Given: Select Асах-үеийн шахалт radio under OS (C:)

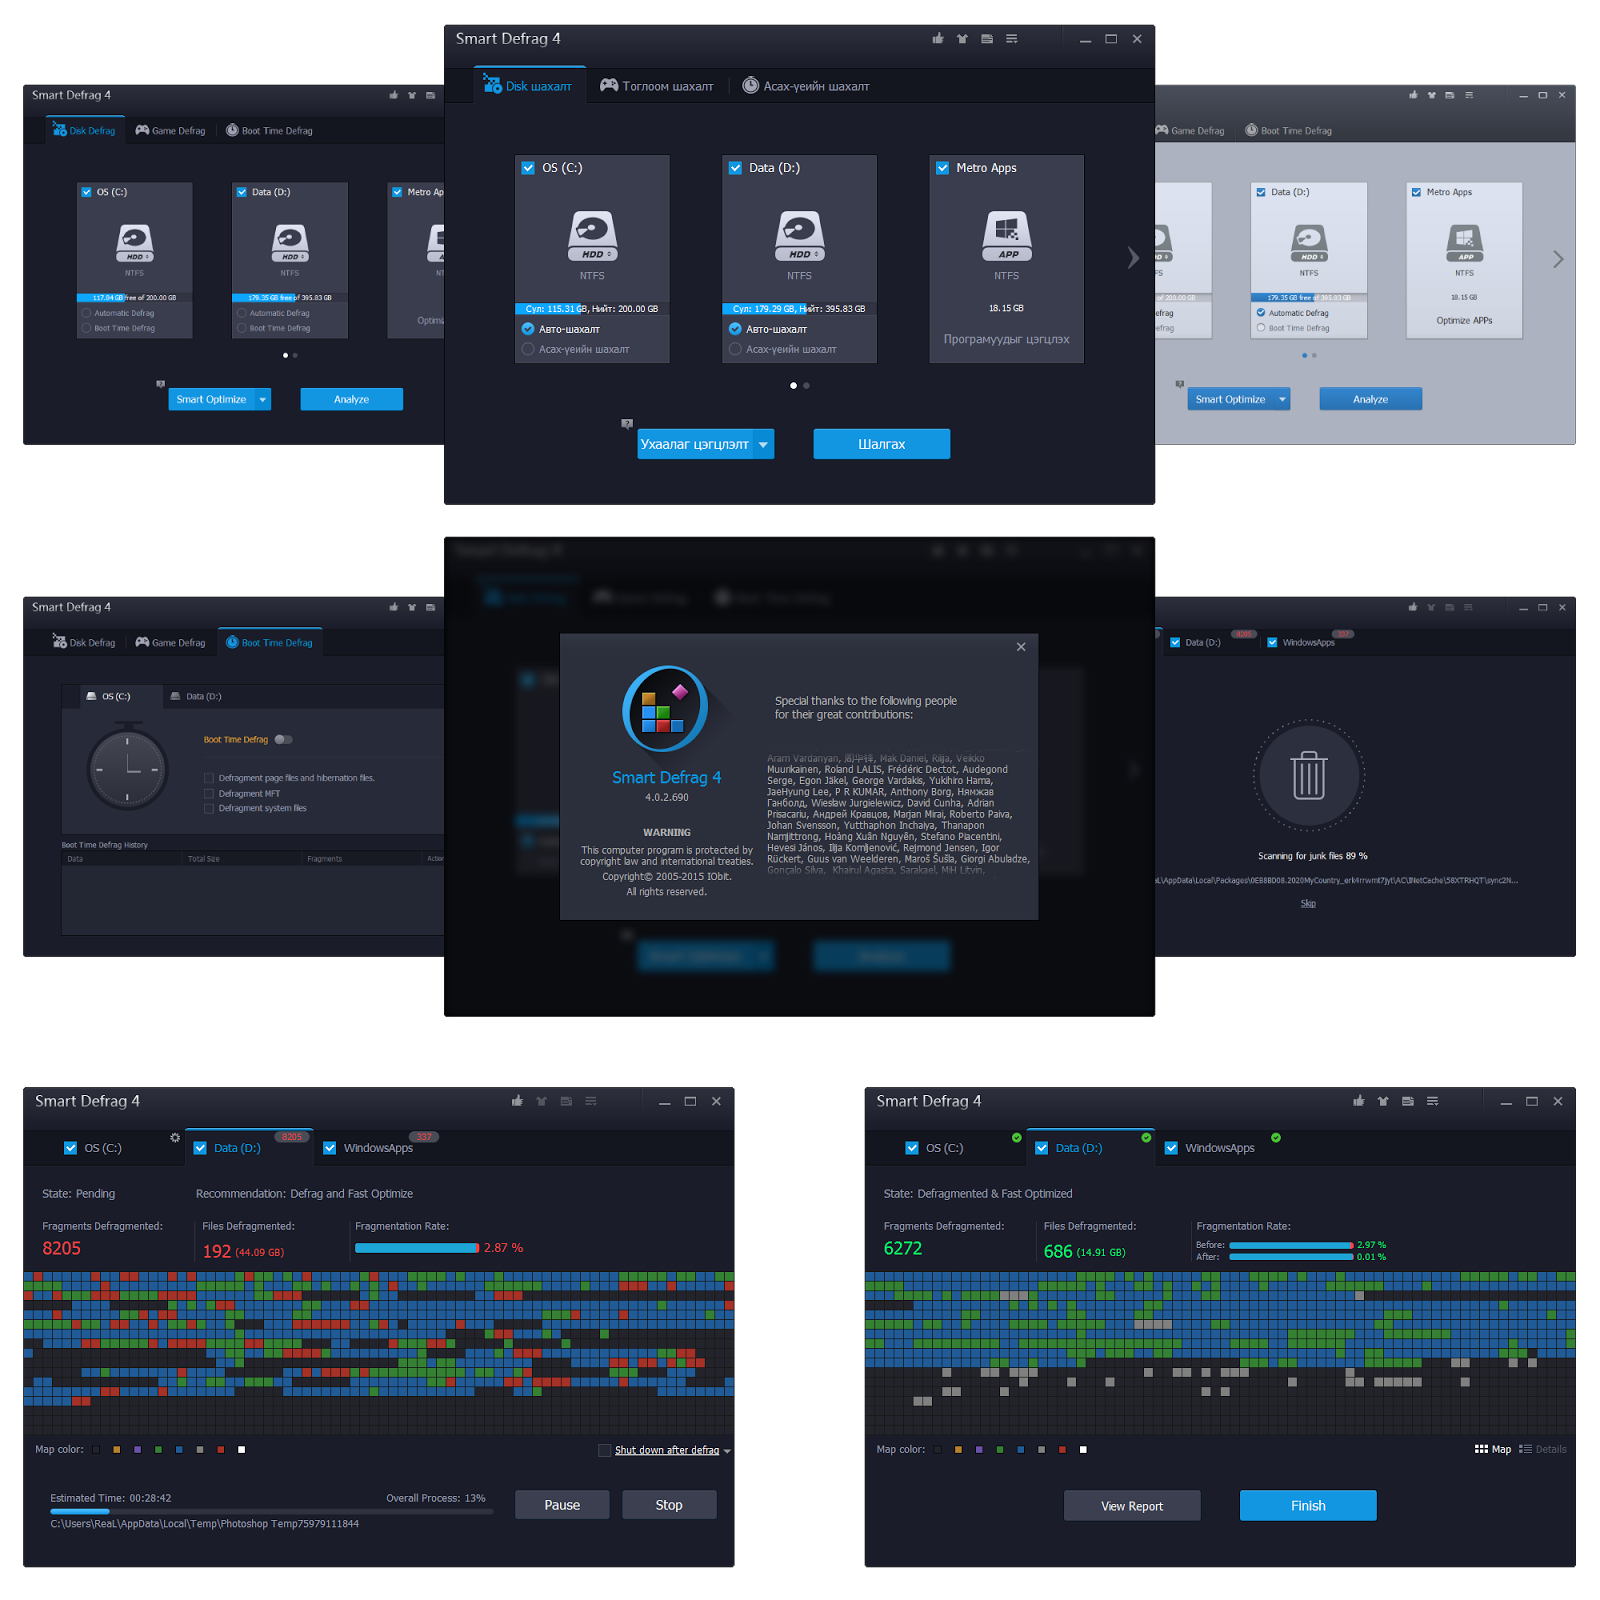Looking at the screenshot, I should tap(528, 349).
